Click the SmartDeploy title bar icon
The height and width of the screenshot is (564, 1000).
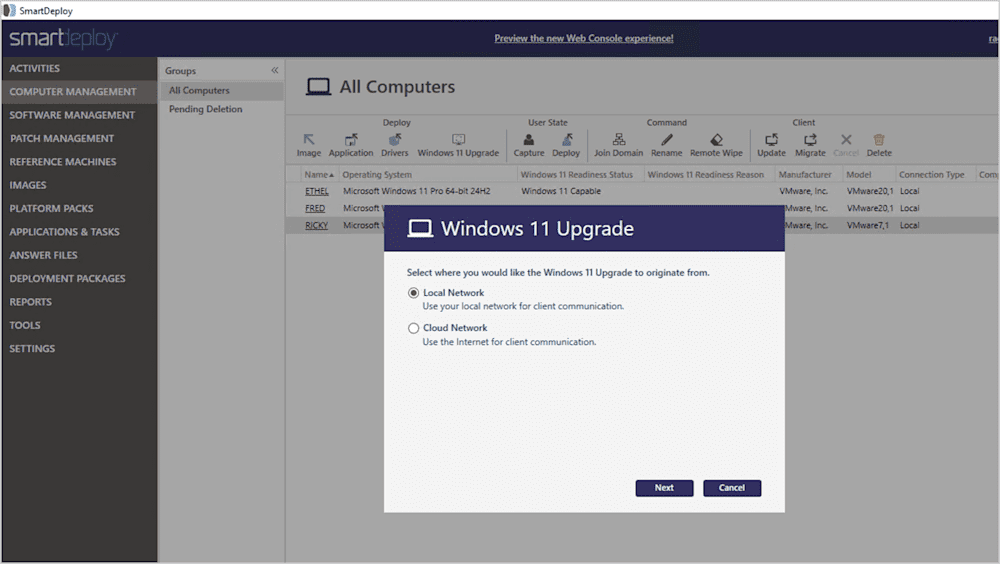(x=9, y=10)
